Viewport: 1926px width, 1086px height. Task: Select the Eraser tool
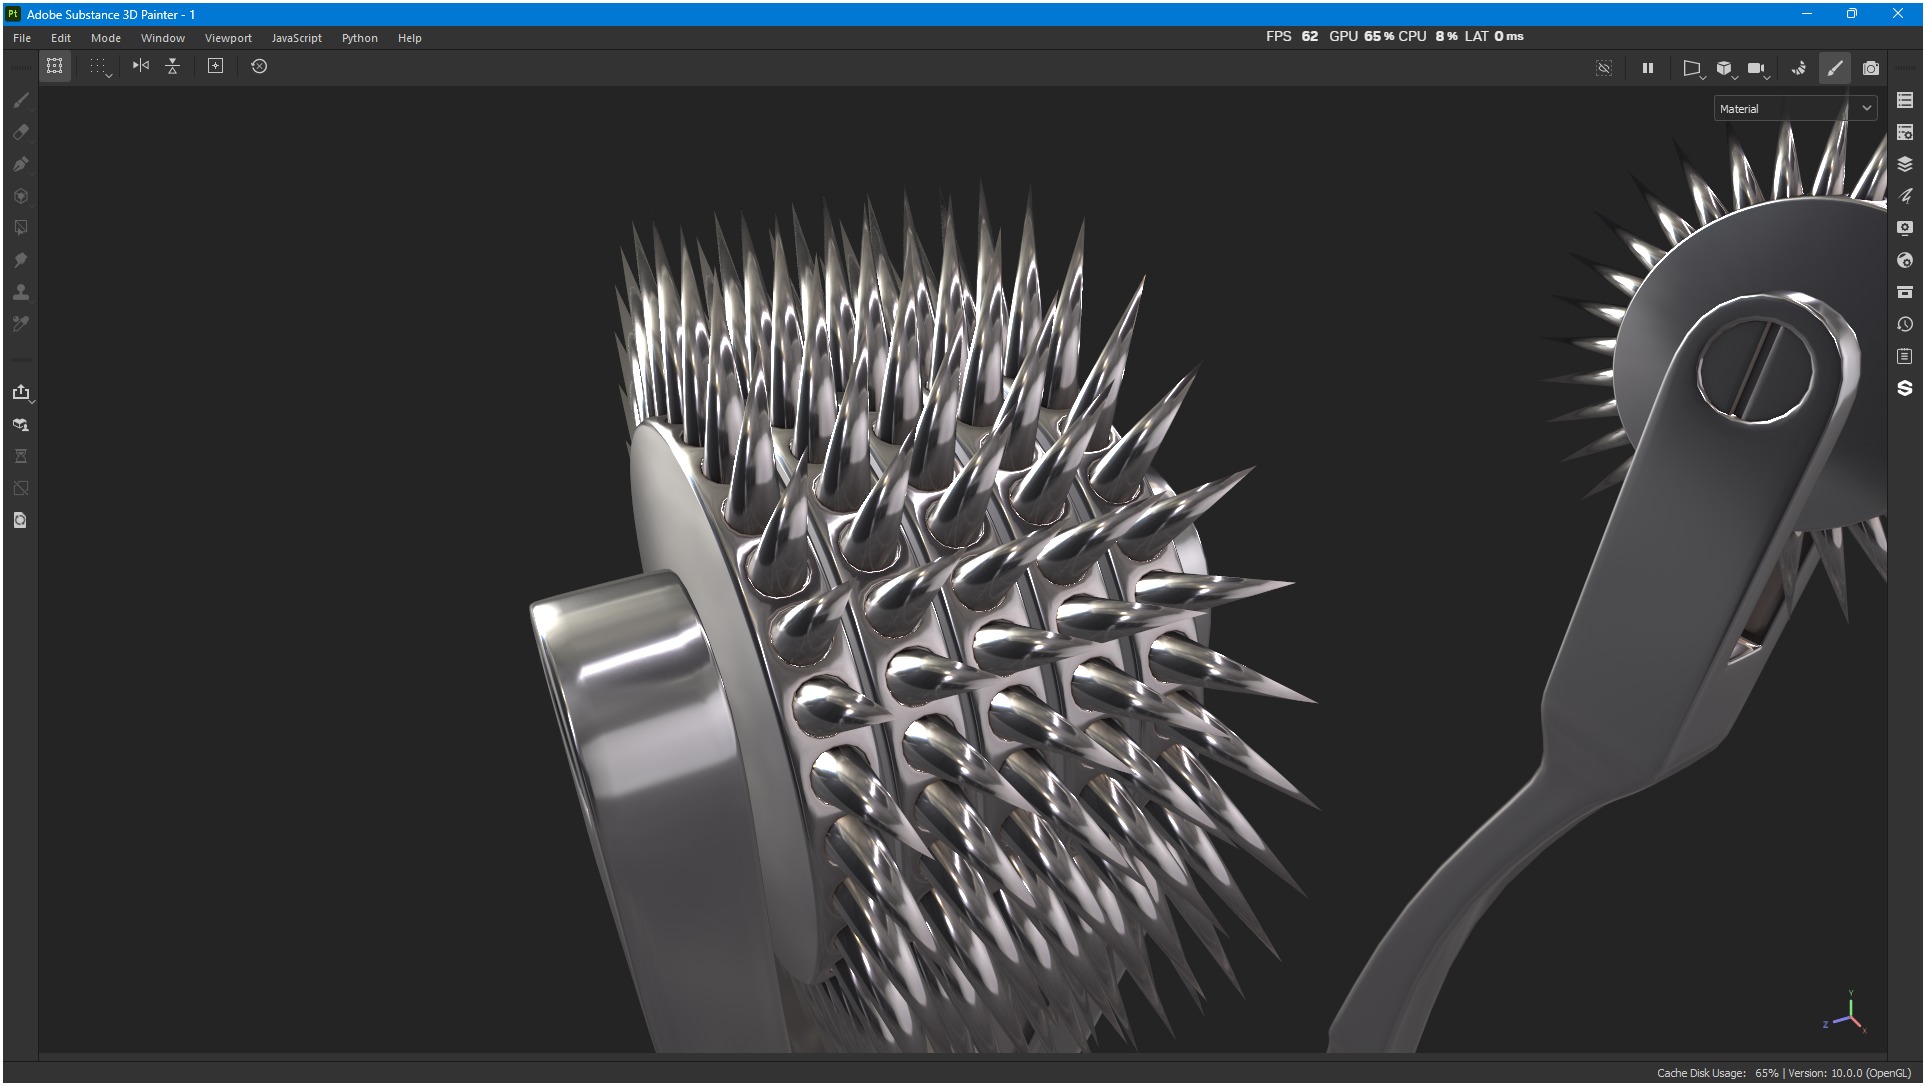[x=21, y=132]
